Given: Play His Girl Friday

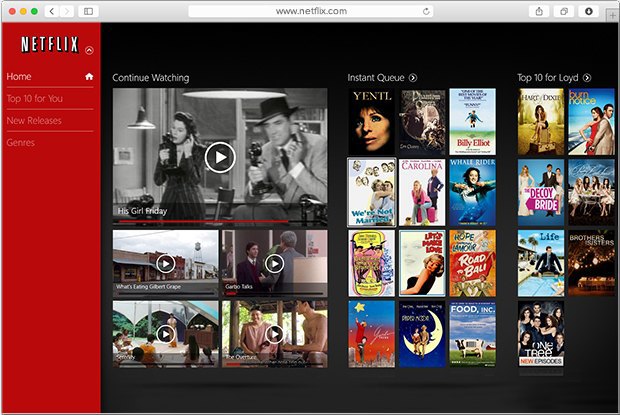Looking at the screenshot, I should 220,157.
